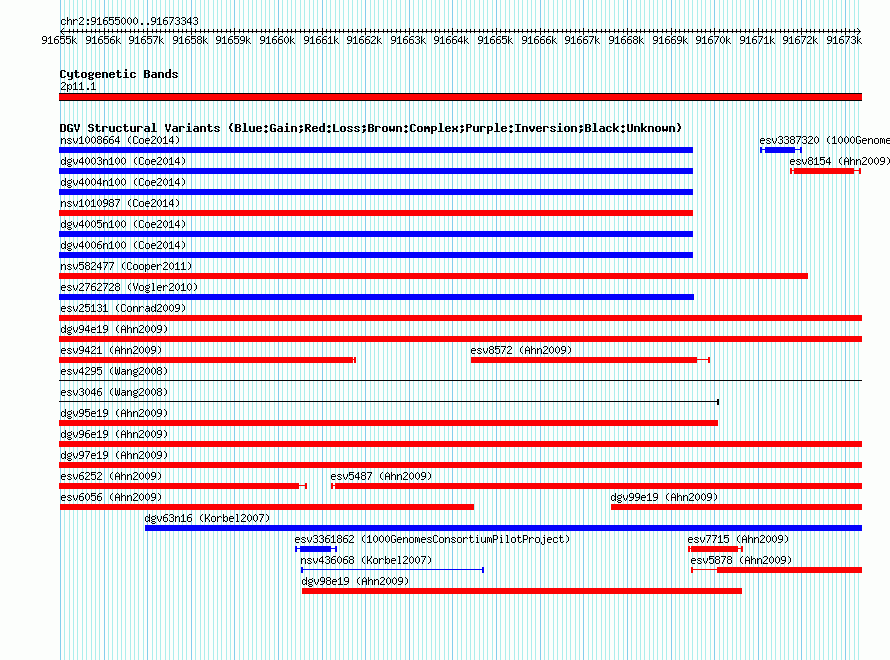The height and width of the screenshot is (660, 890).
Task: Select the chr2:91655000..91673343 region label
Action: click(x=129, y=21)
